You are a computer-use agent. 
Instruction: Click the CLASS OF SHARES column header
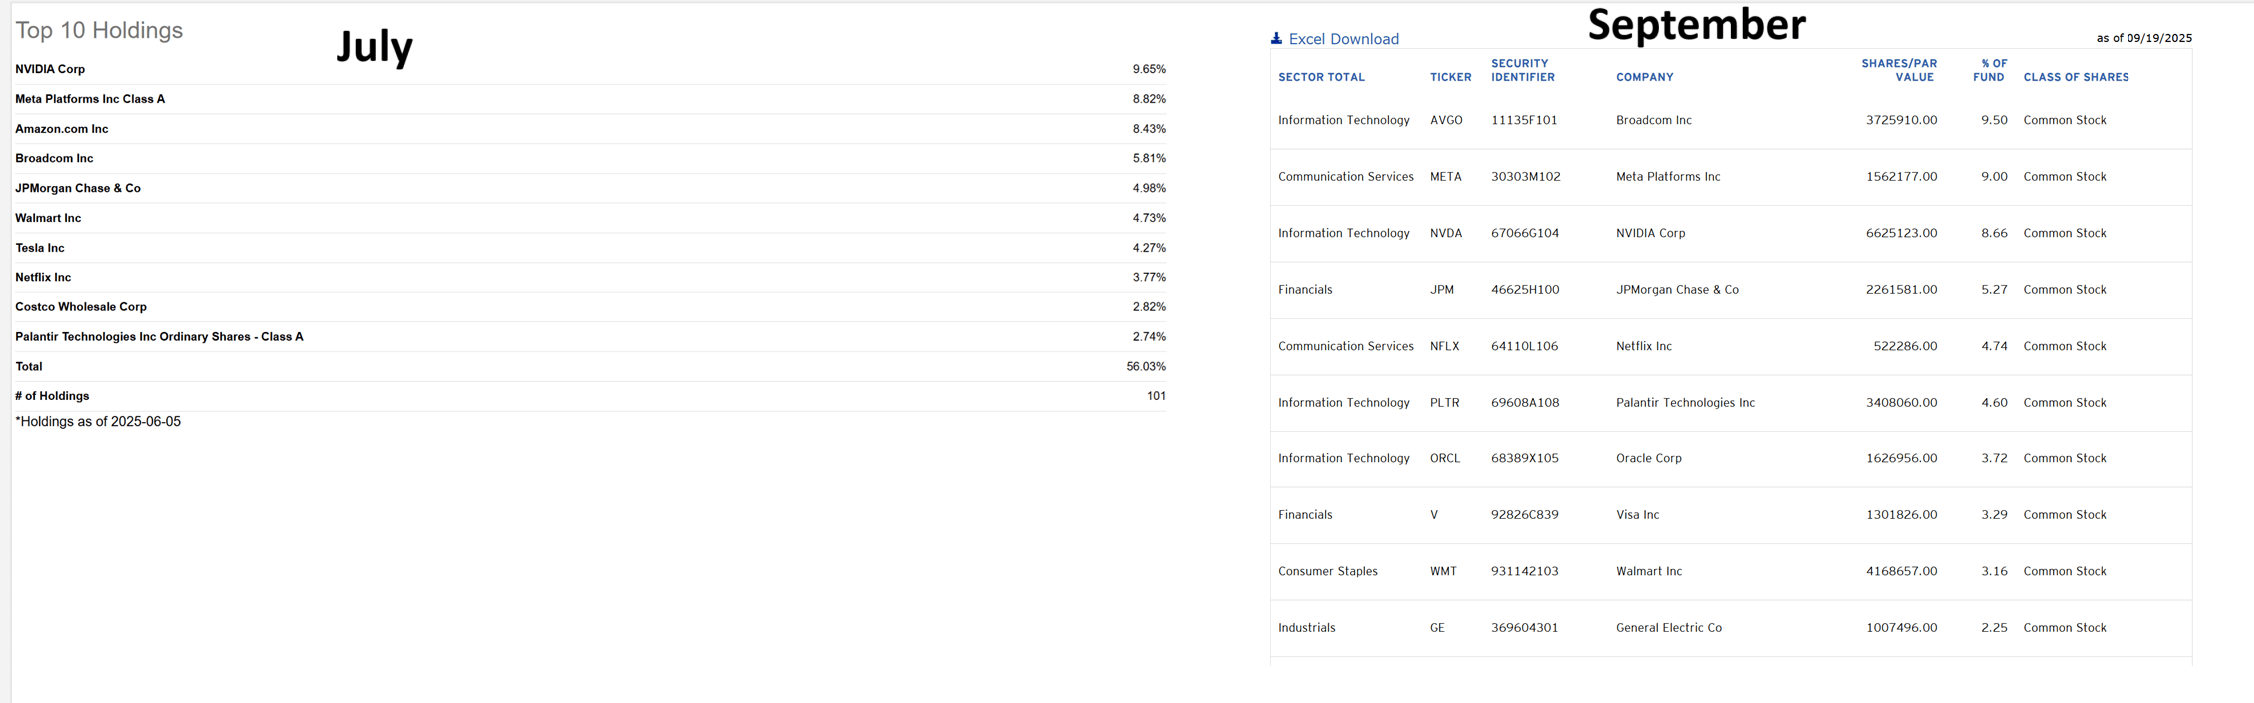[x=2076, y=77]
